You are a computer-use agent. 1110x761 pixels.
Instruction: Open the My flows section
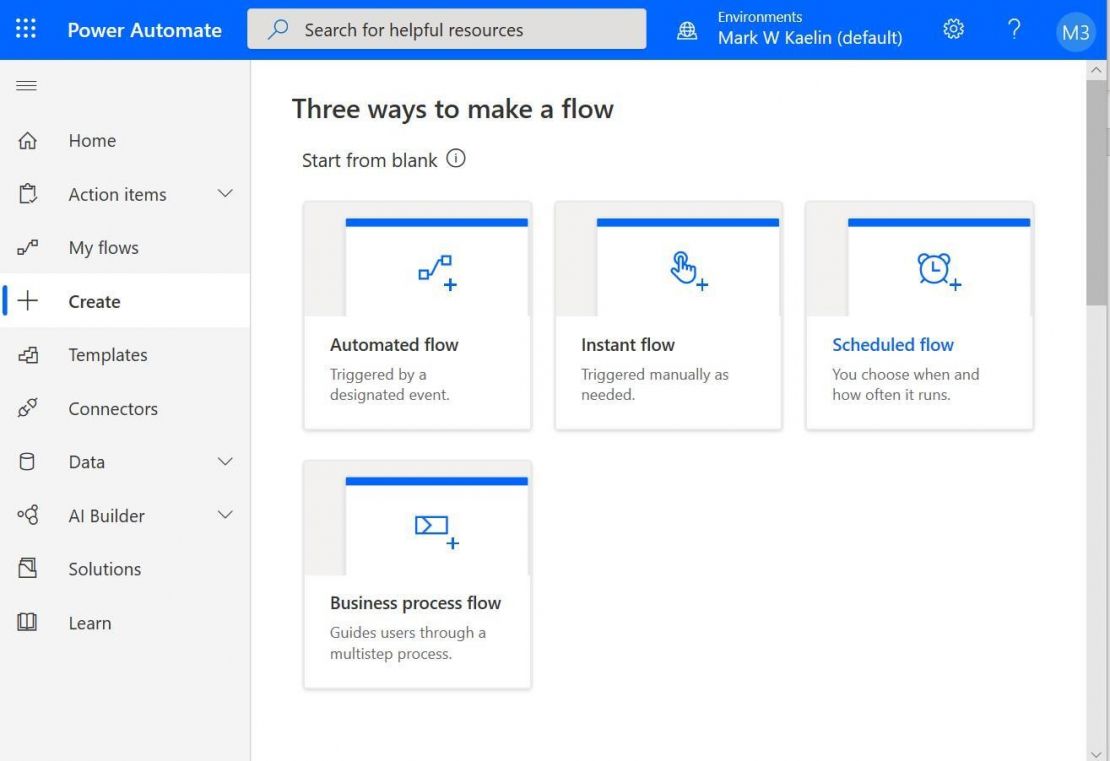pyautogui.click(x=101, y=247)
